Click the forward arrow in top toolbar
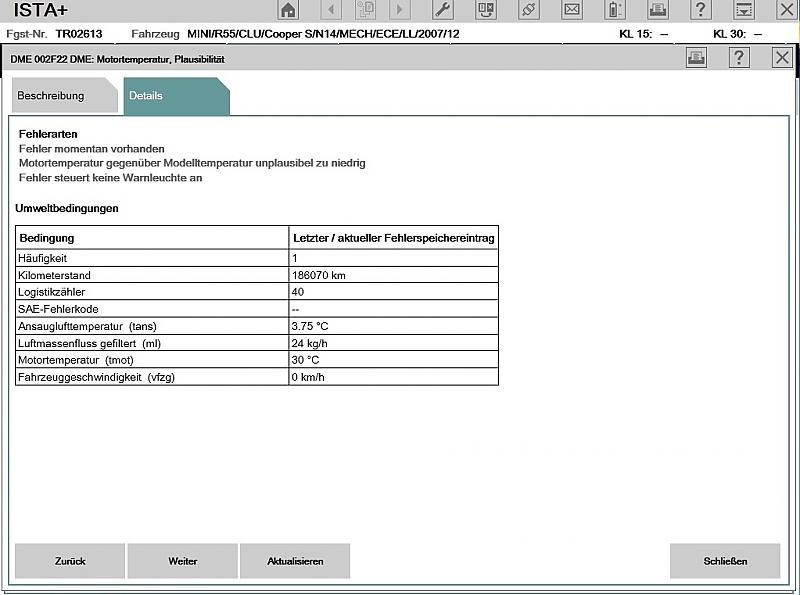This screenshot has width=800, height=595. point(400,11)
